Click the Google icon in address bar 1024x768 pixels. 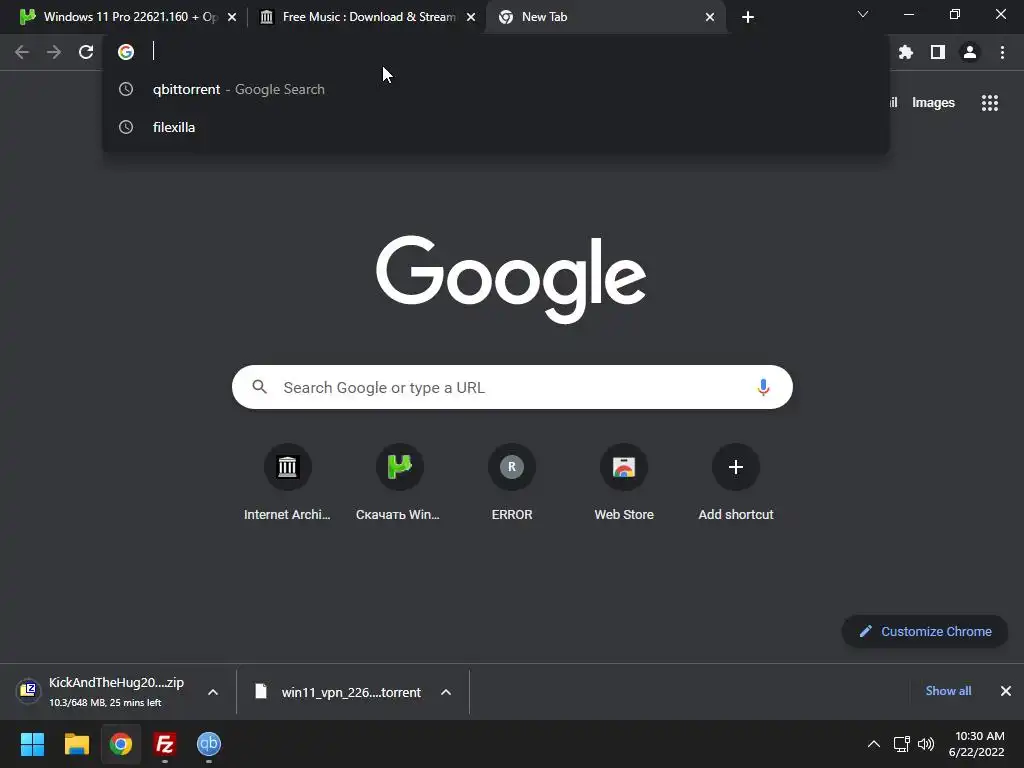[x=126, y=52]
